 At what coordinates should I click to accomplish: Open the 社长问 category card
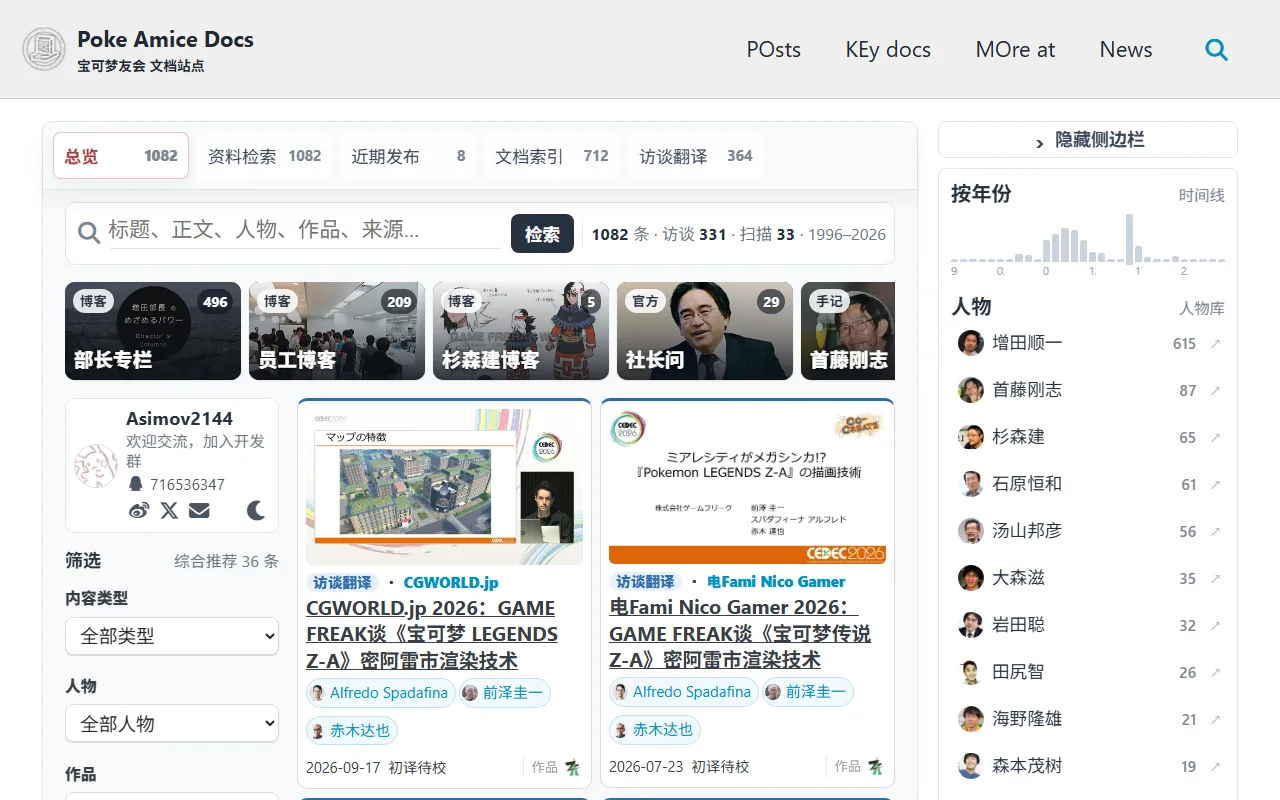[705, 331]
